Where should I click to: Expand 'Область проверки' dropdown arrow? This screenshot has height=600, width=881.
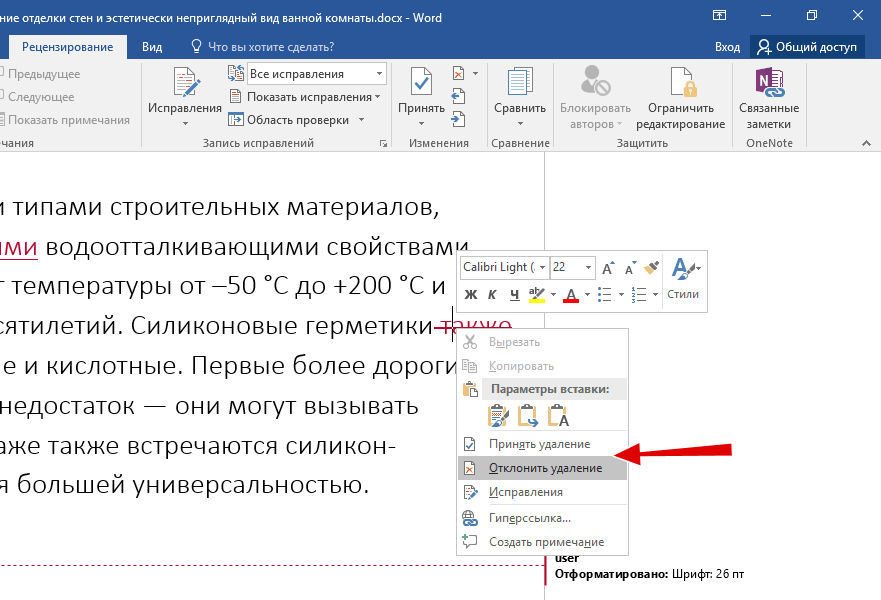click(x=361, y=120)
